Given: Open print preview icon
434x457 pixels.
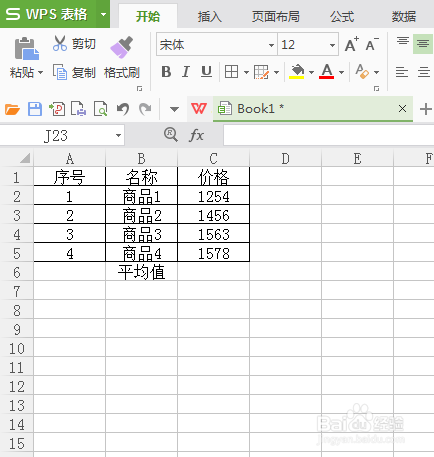Looking at the screenshot, I should 100,109.
